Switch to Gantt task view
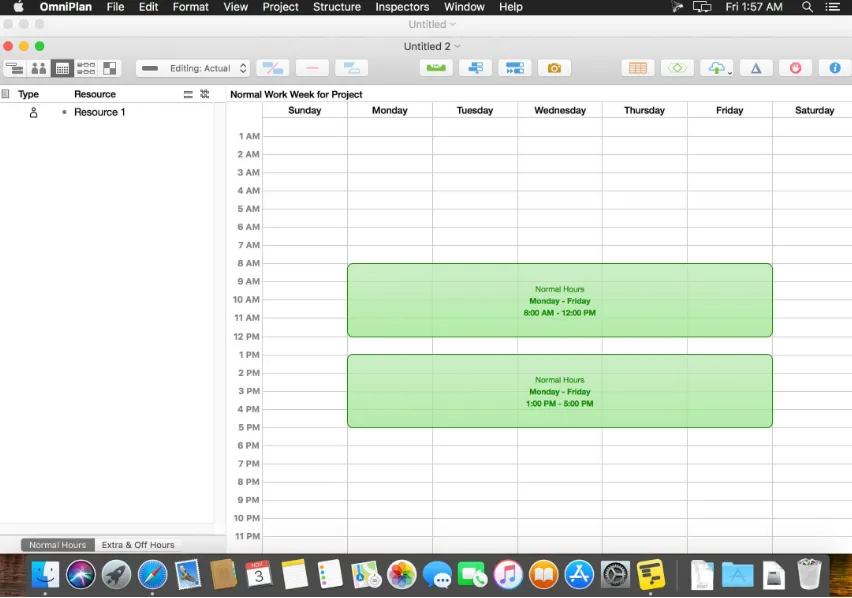 coord(15,68)
